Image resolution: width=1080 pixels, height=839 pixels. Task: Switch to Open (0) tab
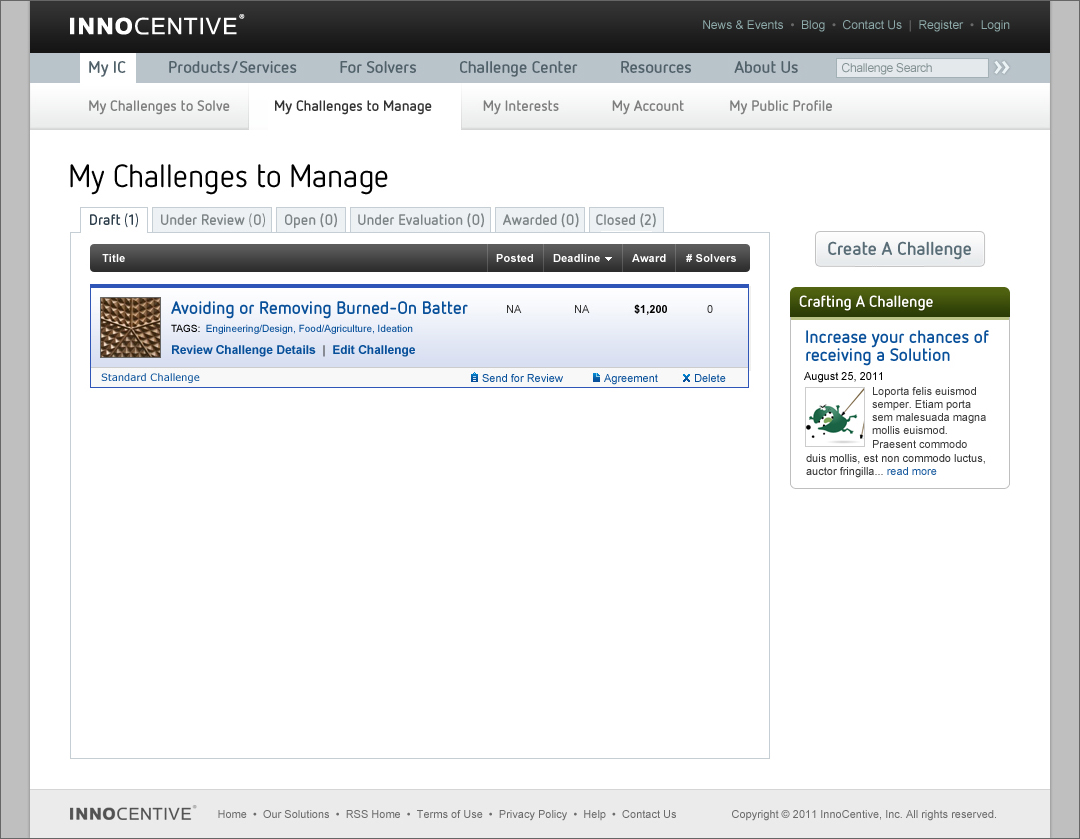(311, 220)
